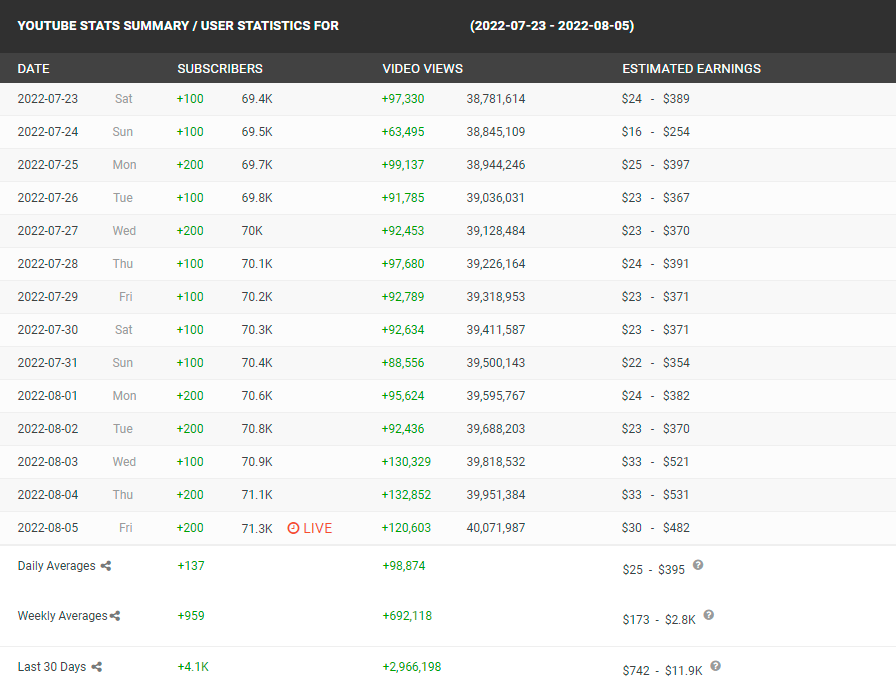Click date 2022-08-05

48,528
